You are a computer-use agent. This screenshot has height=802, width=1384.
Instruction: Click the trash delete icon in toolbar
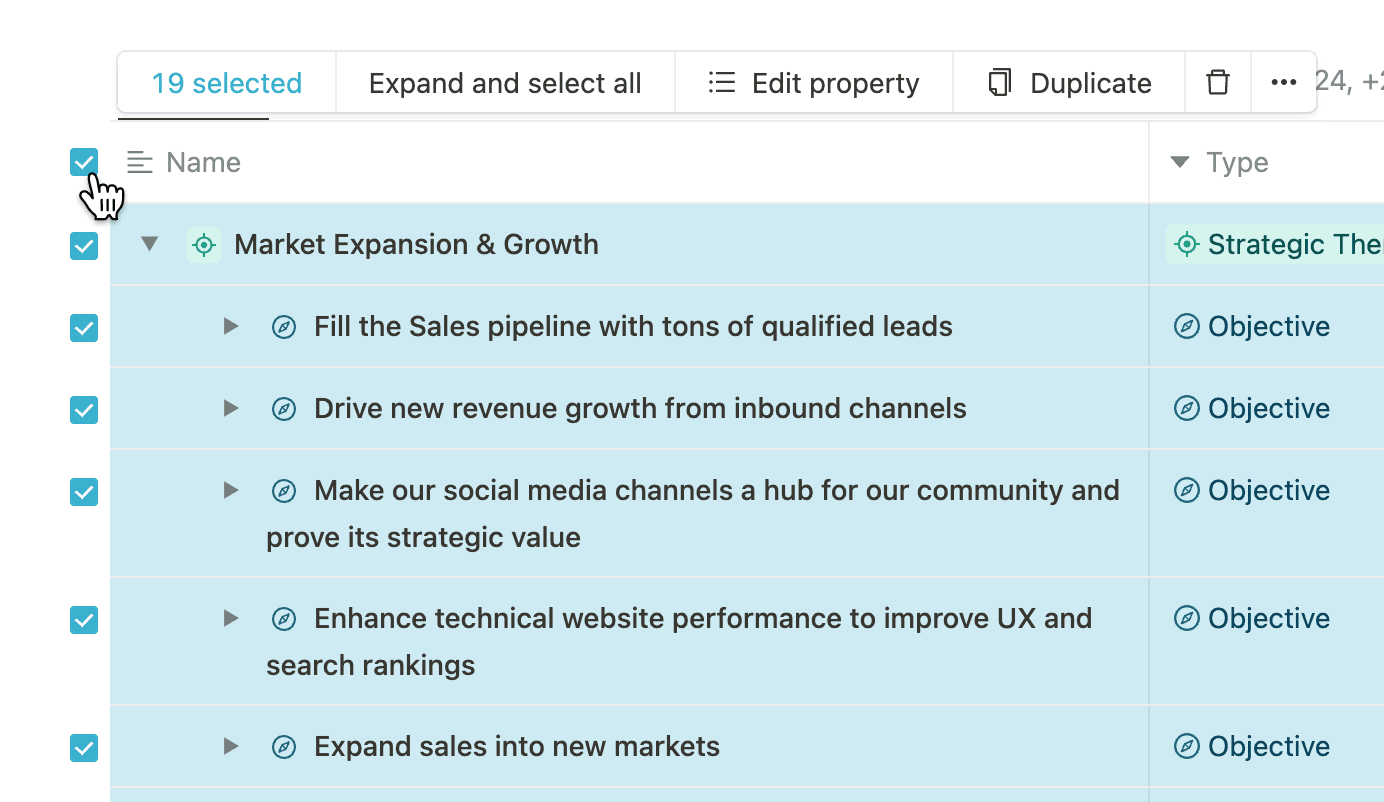click(1217, 83)
